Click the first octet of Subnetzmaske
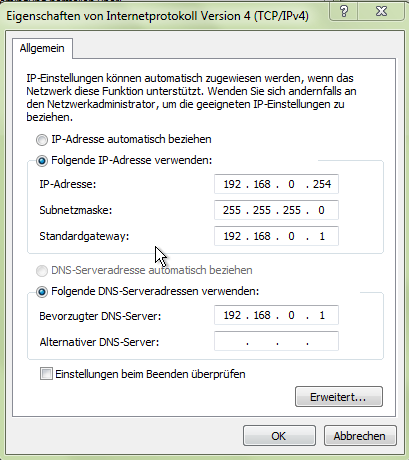 232,210
